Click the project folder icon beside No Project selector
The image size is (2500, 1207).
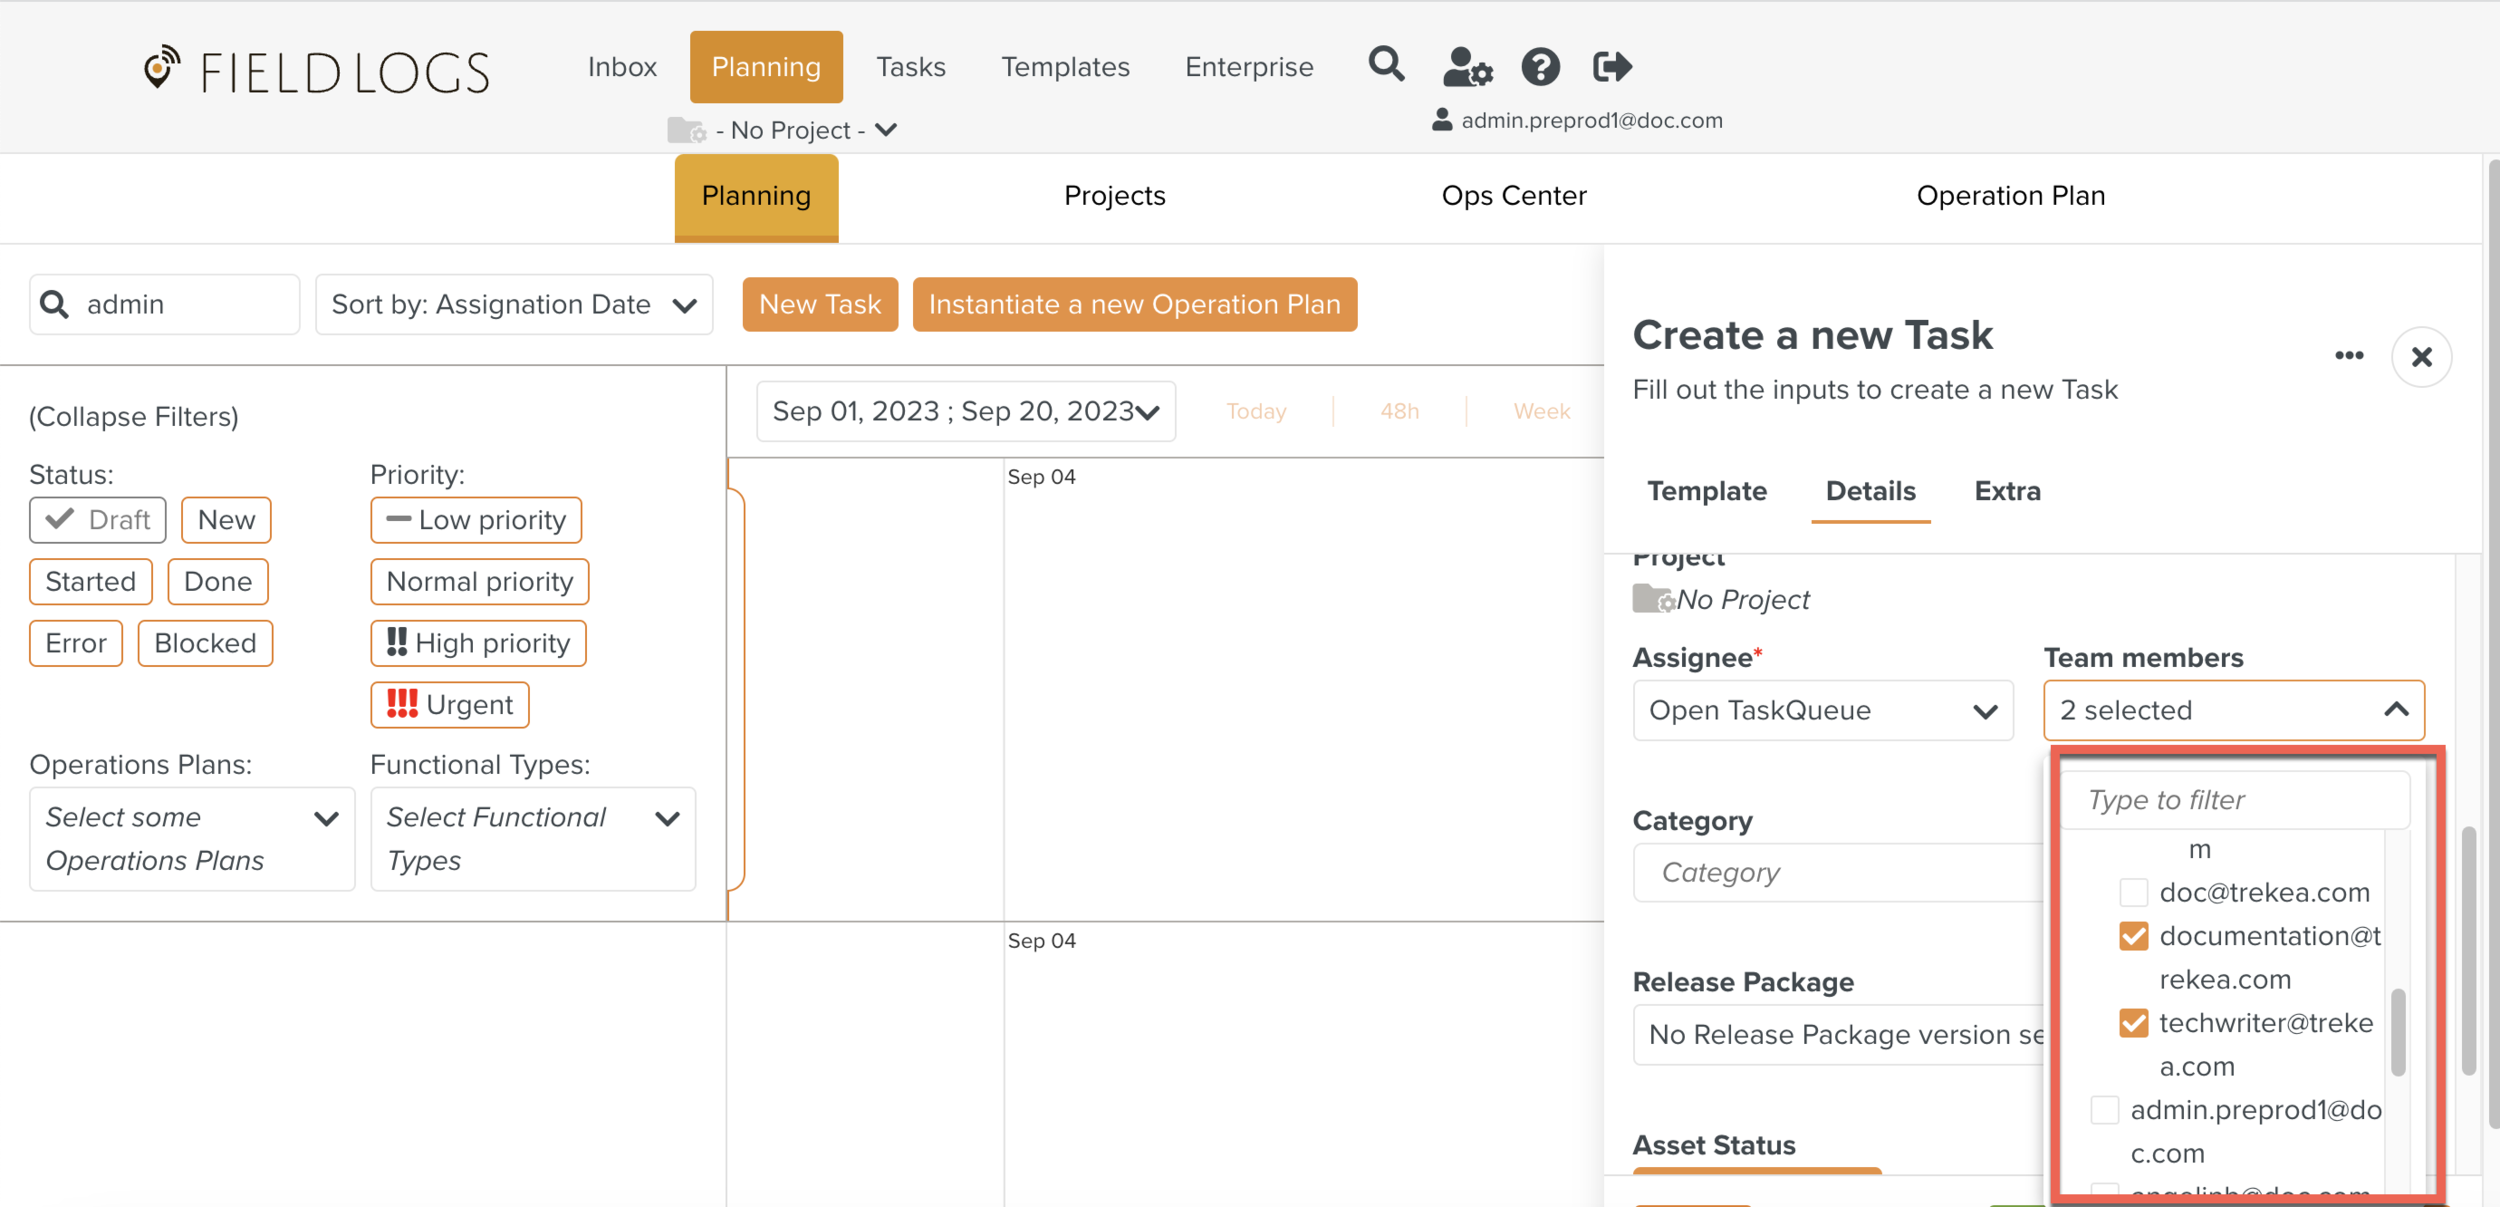687,130
